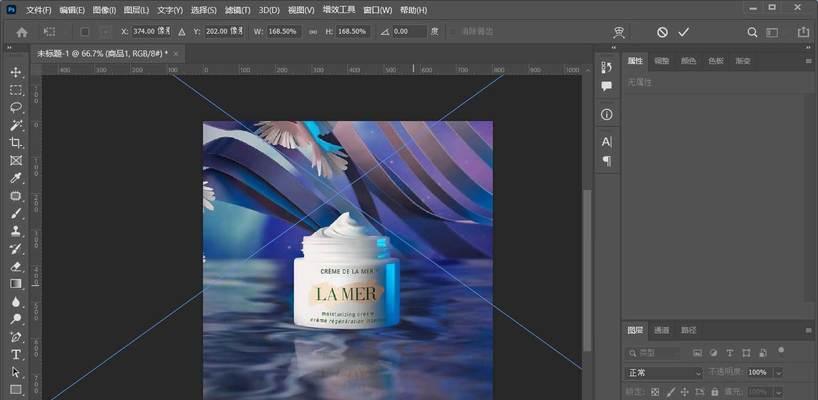
Task: Select the Rectangular Marquee tool
Action: point(16,90)
